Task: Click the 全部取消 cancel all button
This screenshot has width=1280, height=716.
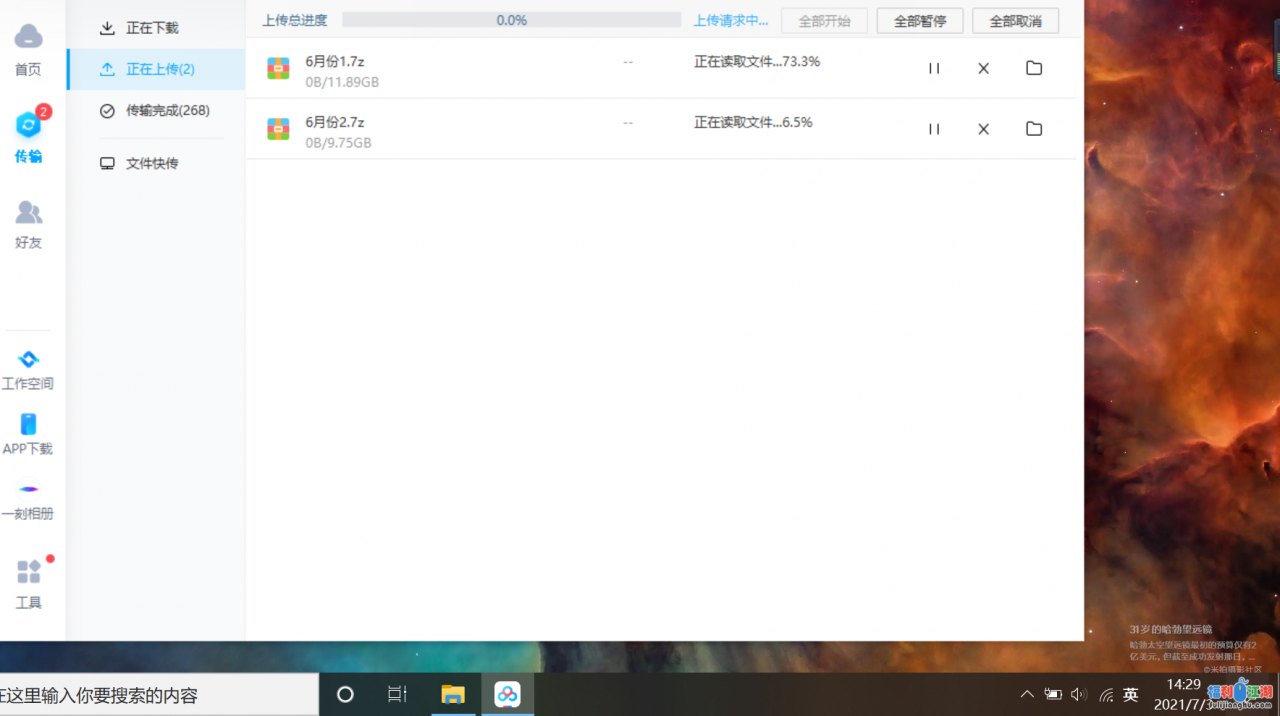Action: 1015,19
